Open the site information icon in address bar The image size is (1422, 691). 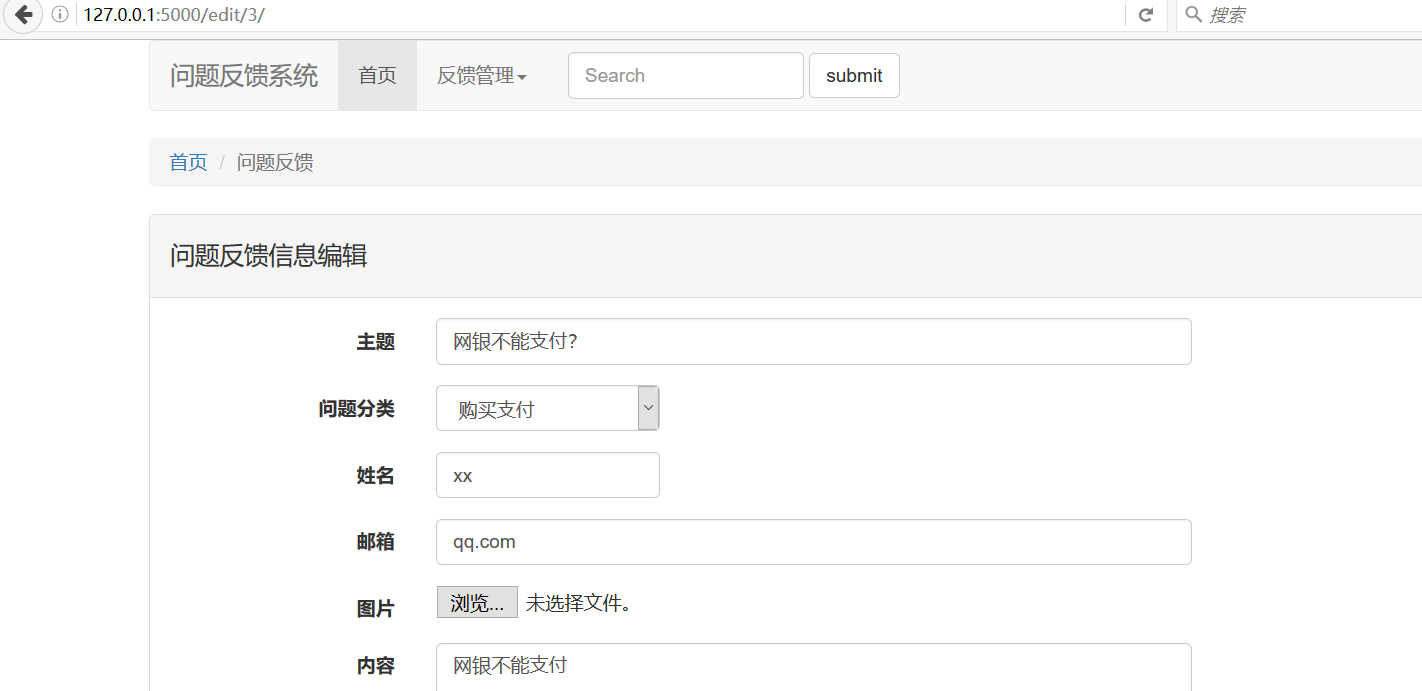(60, 15)
